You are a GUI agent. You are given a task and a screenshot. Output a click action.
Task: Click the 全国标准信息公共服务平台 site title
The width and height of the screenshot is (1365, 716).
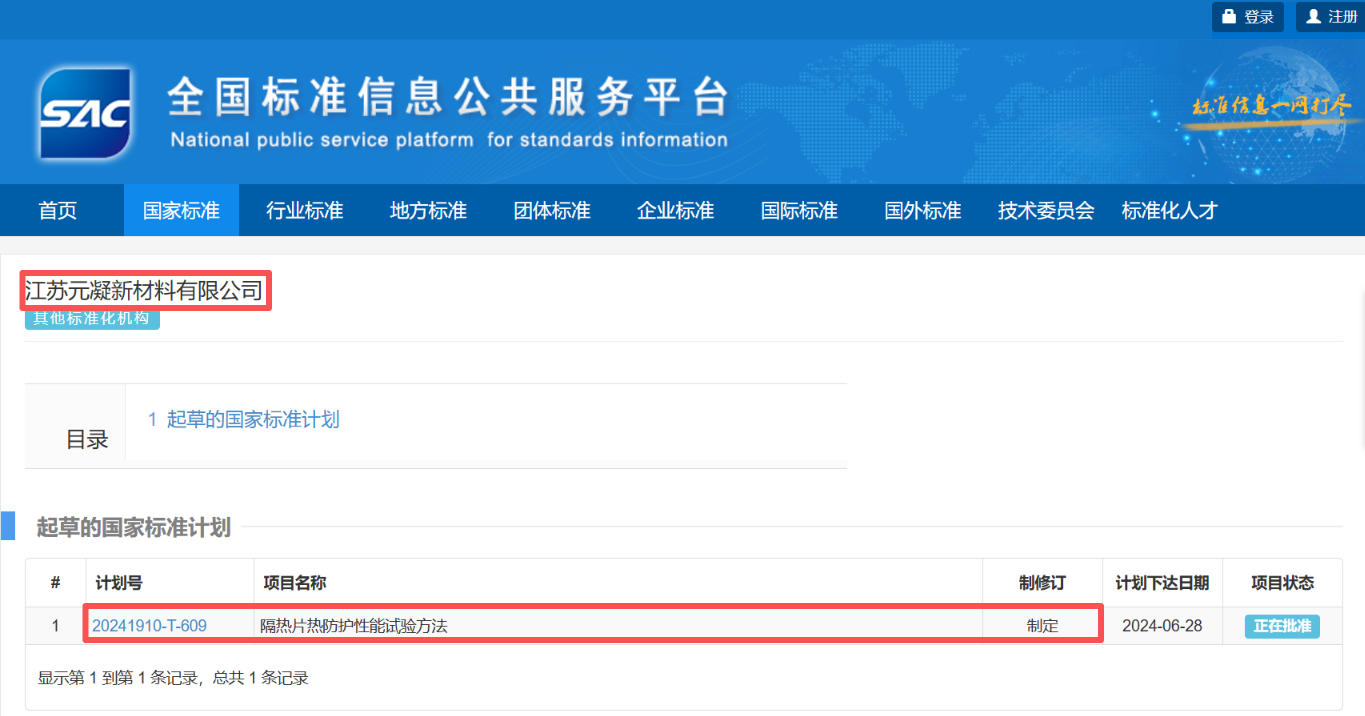coord(448,96)
